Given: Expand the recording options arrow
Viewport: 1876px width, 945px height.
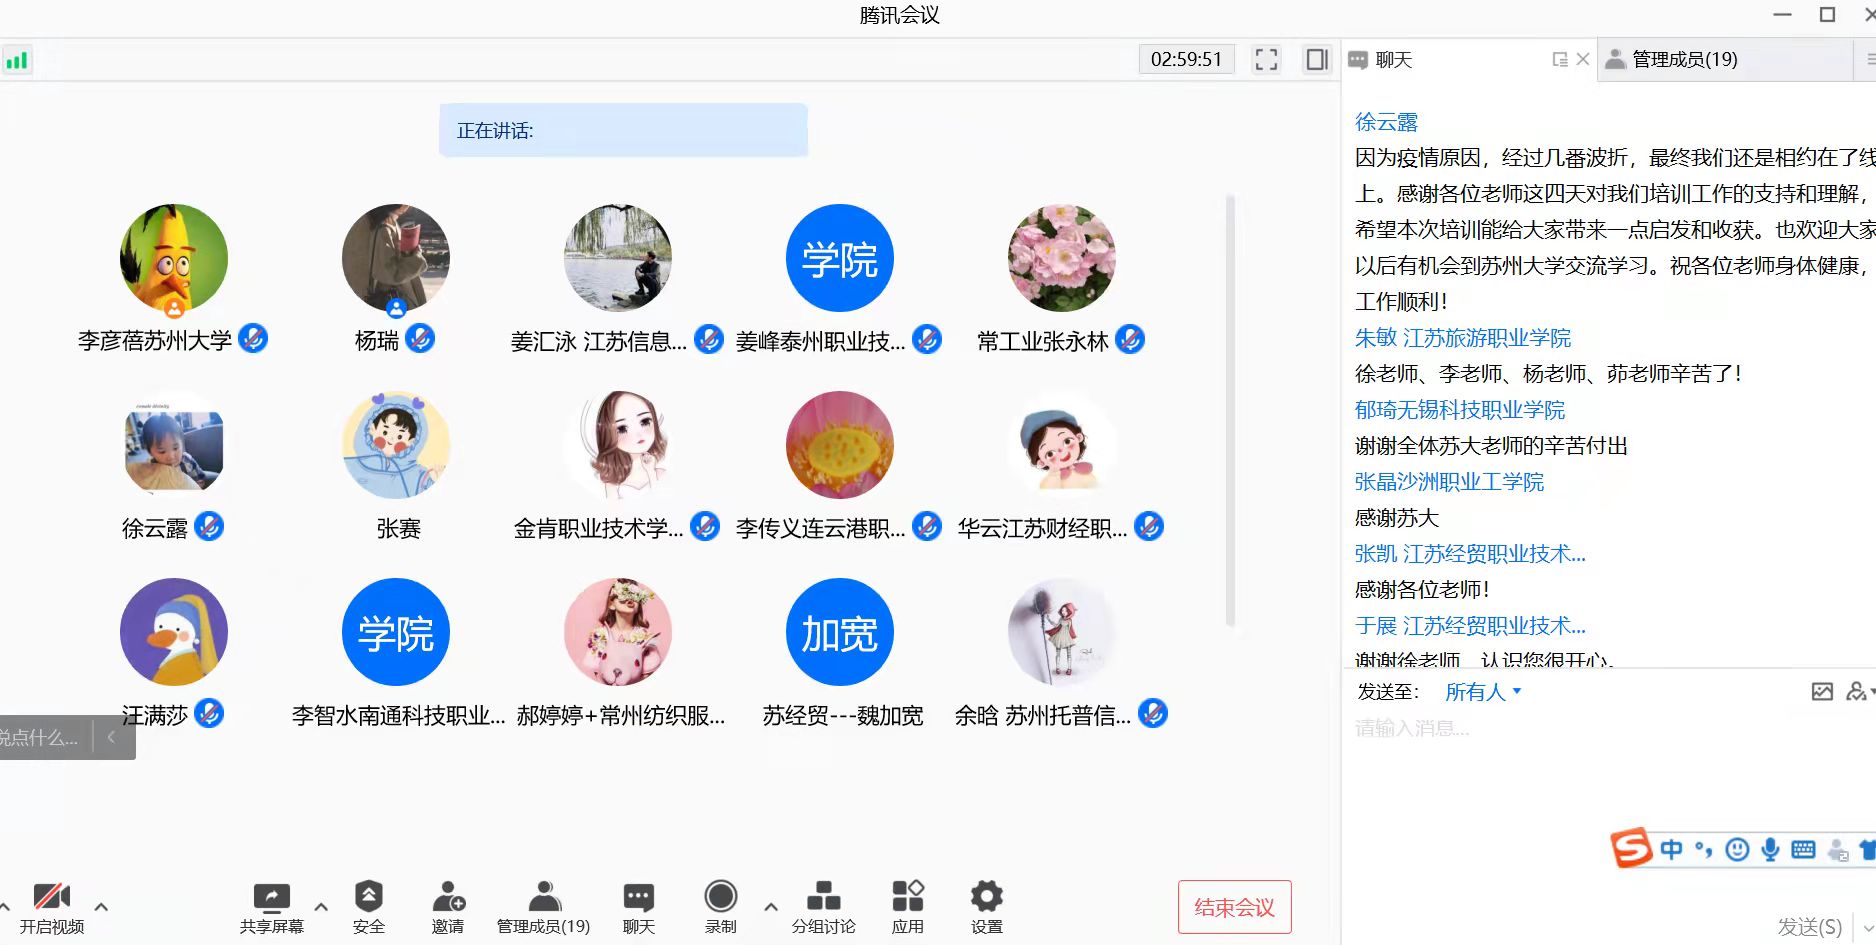Looking at the screenshot, I should pyautogui.click(x=770, y=907).
